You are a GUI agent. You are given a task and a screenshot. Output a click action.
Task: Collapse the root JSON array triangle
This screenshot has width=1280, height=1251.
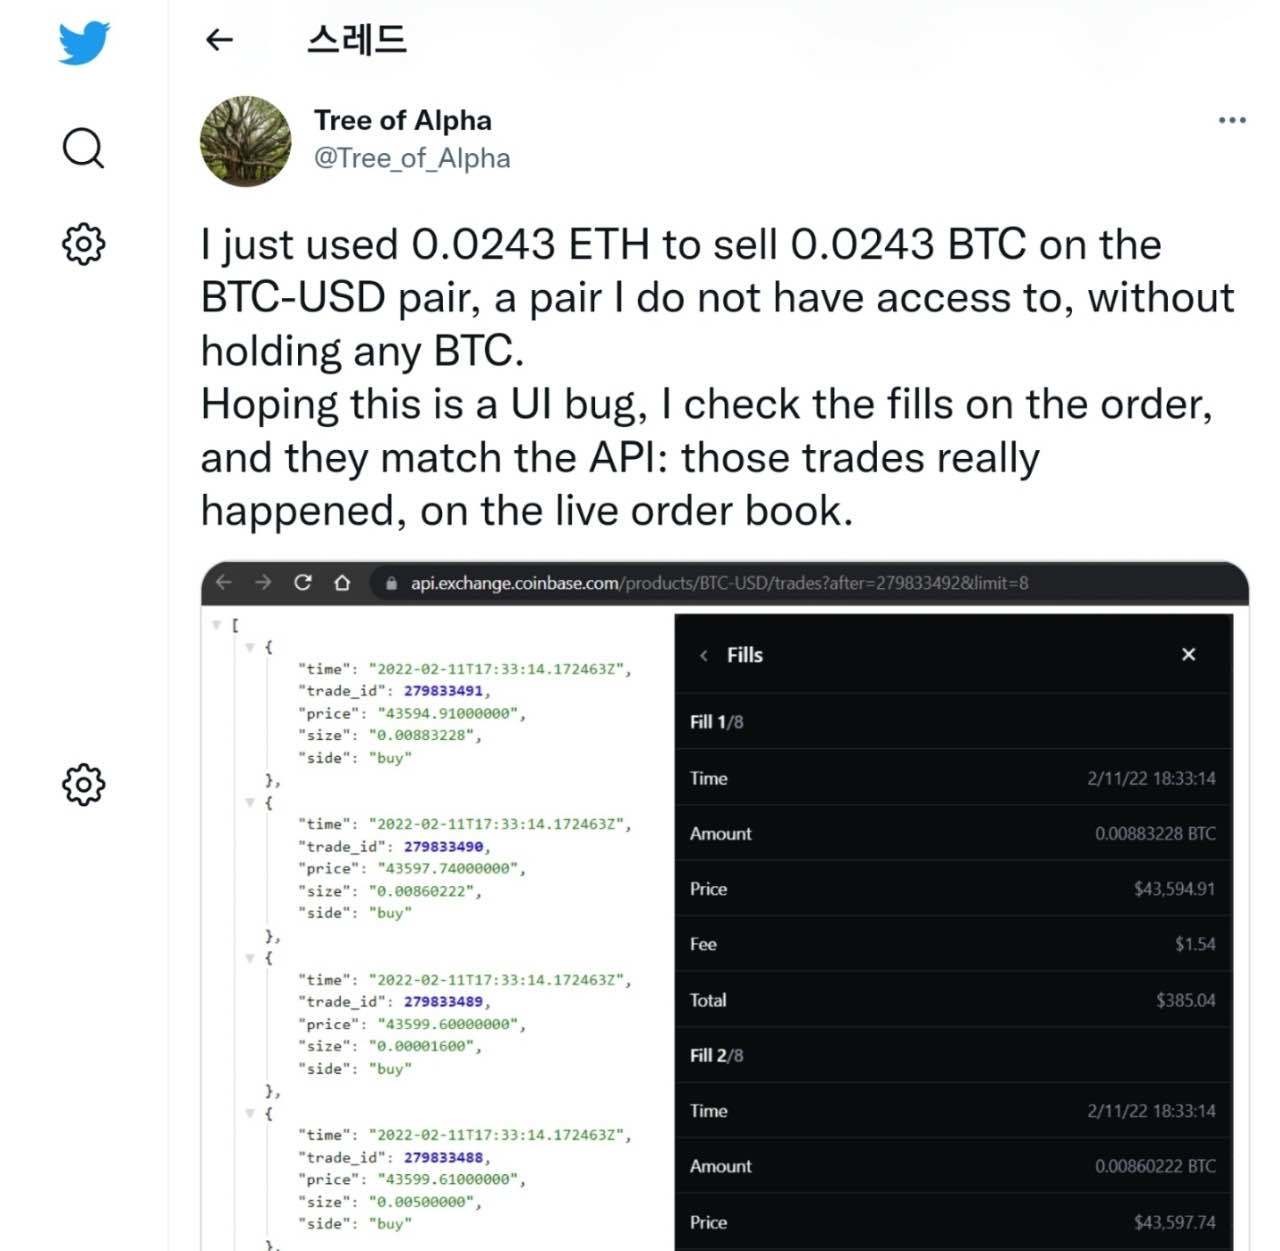pos(216,625)
